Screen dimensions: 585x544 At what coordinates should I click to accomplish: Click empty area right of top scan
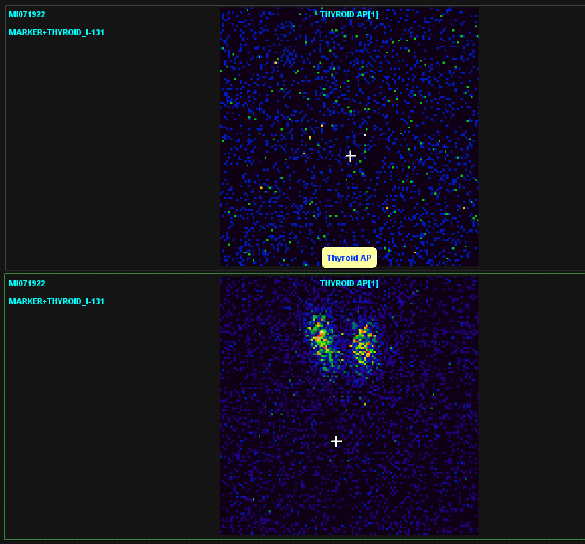(532, 137)
